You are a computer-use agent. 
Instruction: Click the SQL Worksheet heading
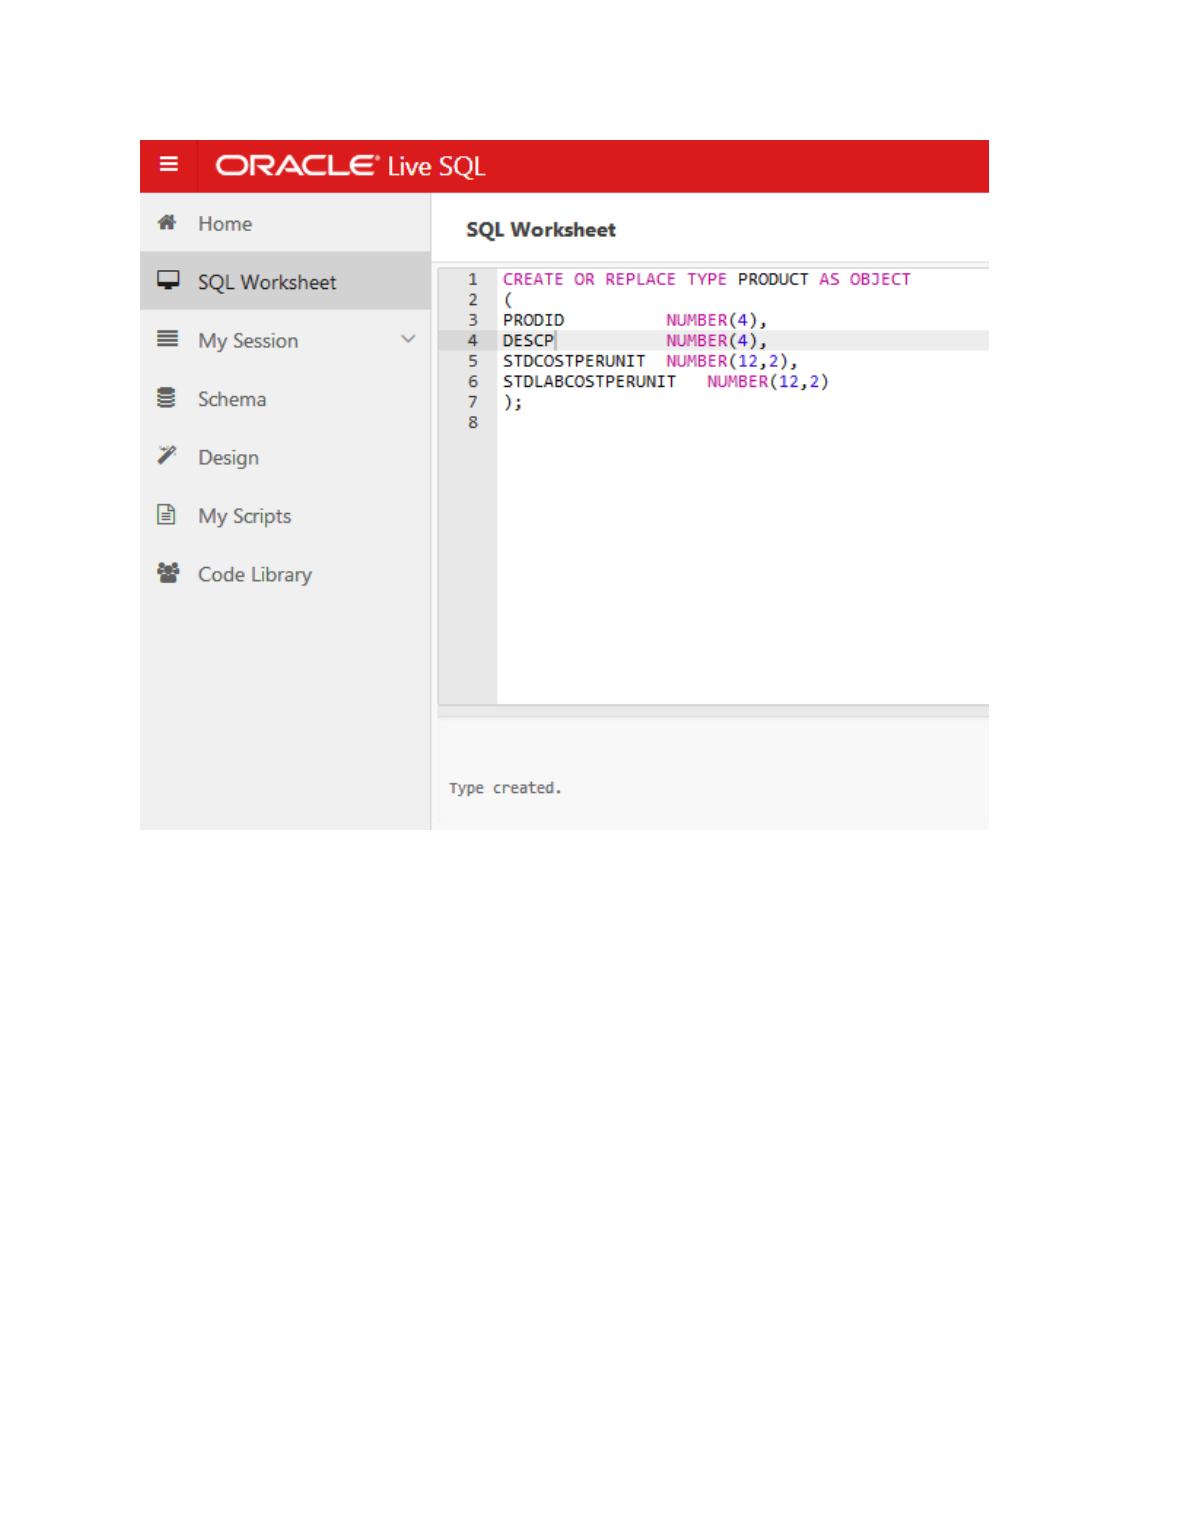click(541, 230)
